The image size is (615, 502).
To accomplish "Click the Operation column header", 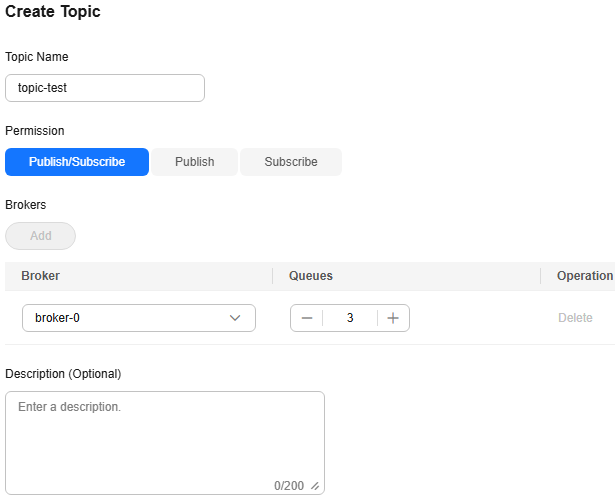I will [x=585, y=276].
